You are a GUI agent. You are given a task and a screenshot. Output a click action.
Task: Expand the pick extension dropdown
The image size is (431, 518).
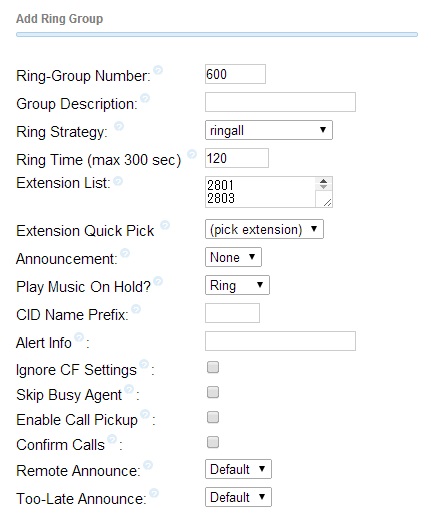pyautogui.click(x=264, y=229)
